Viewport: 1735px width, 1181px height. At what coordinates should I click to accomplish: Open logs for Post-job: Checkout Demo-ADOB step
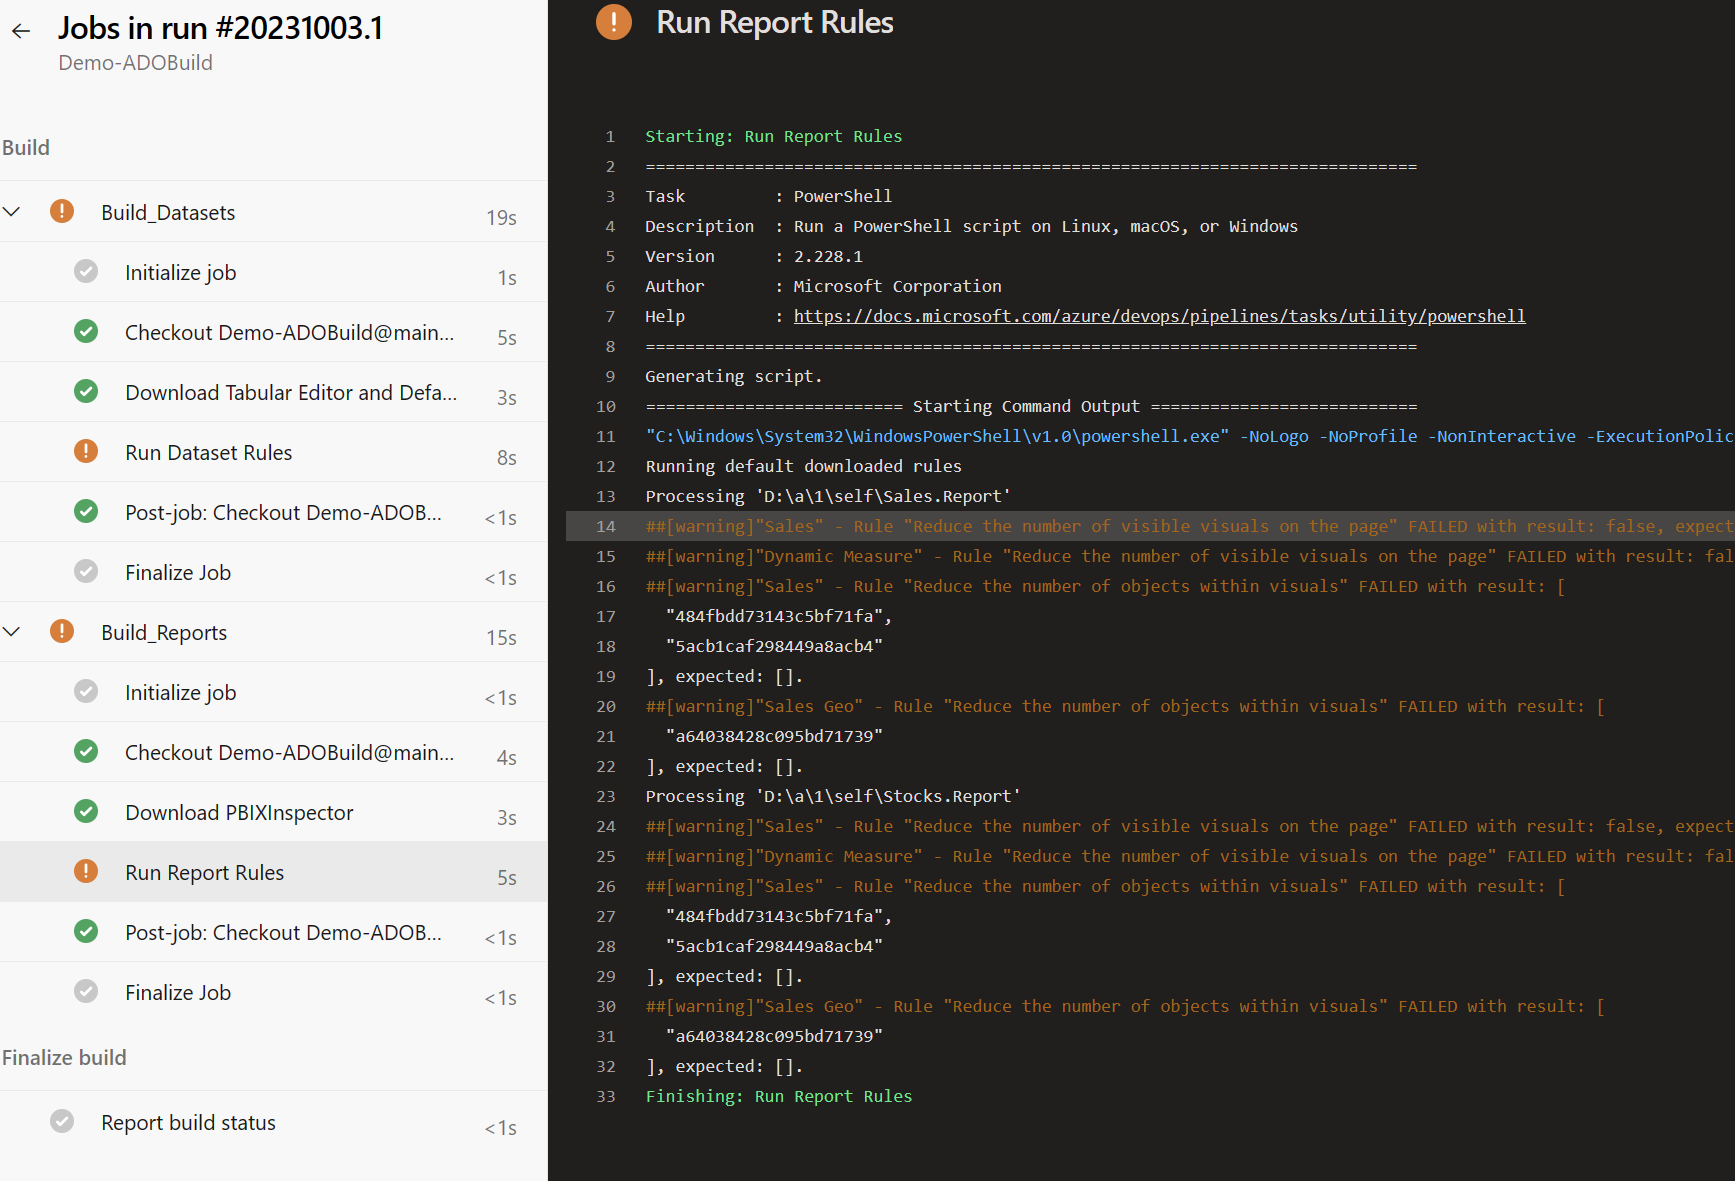(283, 512)
